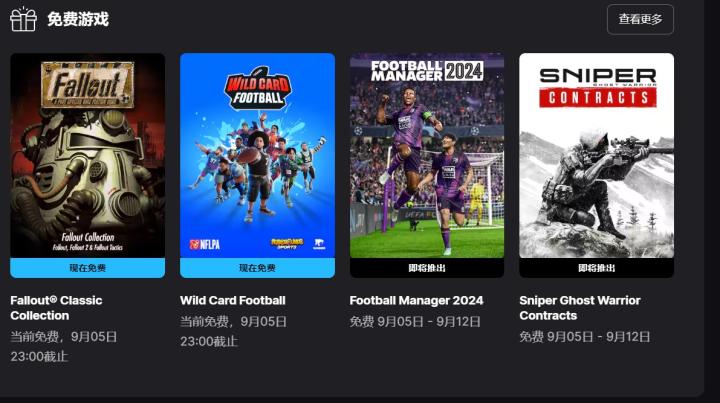Click the Wild Card Football logo emblem
Viewport: 720px width, 403px height.
[x=257, y=89]
